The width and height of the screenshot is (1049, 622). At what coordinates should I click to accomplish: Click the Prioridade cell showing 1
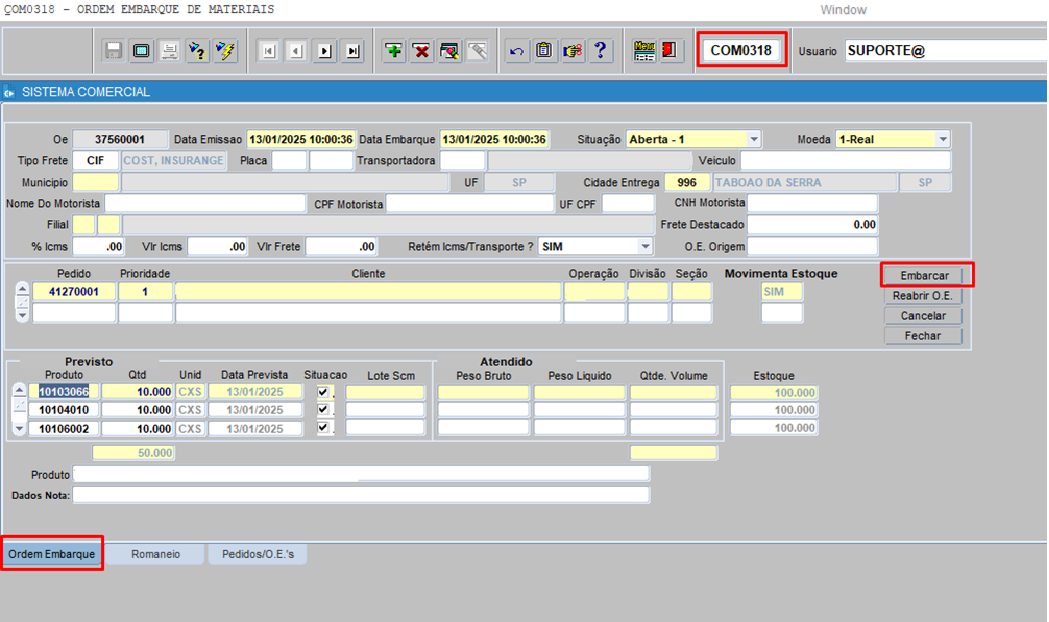(x=145, y=292)
